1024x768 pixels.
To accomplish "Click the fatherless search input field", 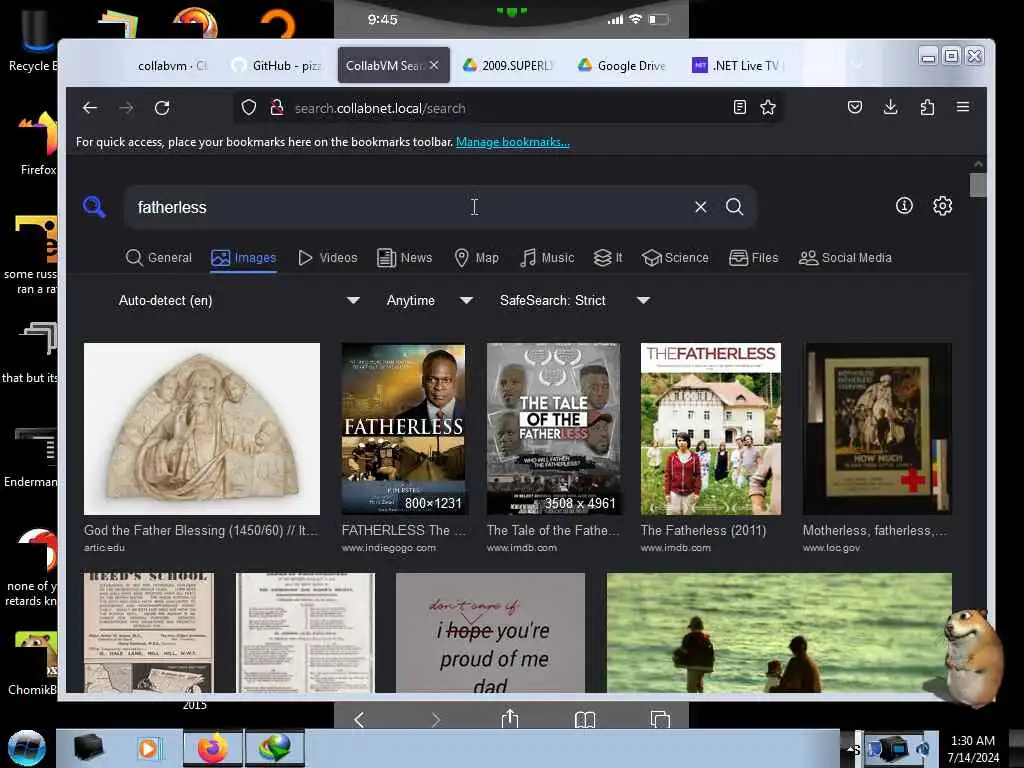I will click(408, 207).
